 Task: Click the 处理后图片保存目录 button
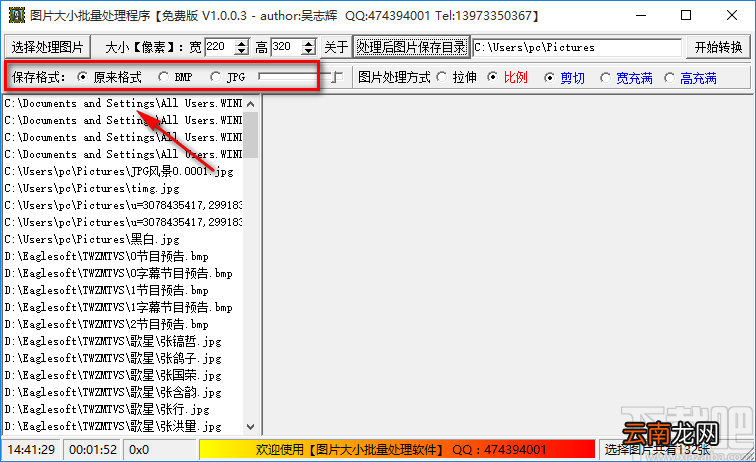pos(412,47)
